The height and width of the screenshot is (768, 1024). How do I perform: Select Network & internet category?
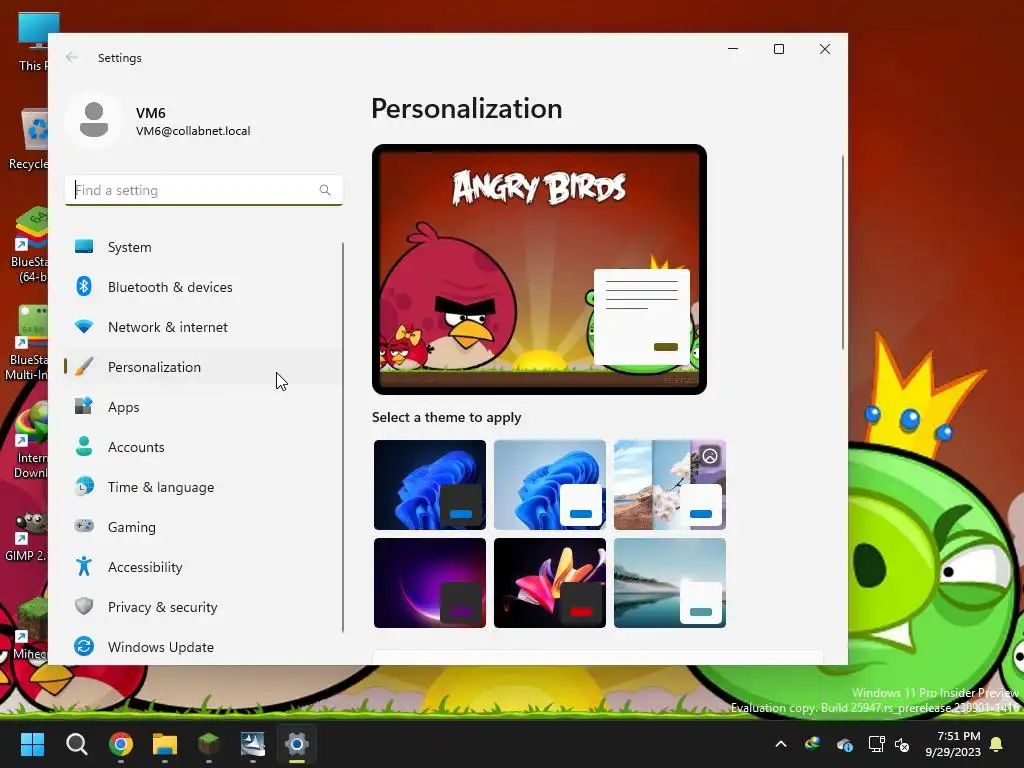click(x=202, y=327)
